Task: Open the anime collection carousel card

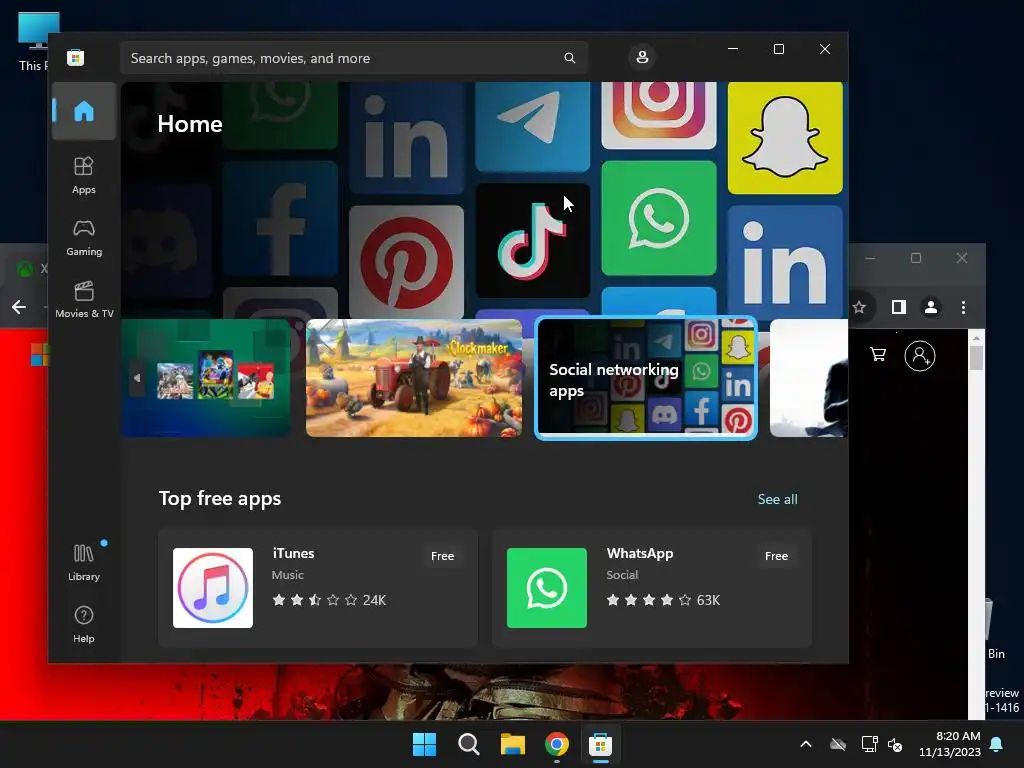Action: click(206, 377)
